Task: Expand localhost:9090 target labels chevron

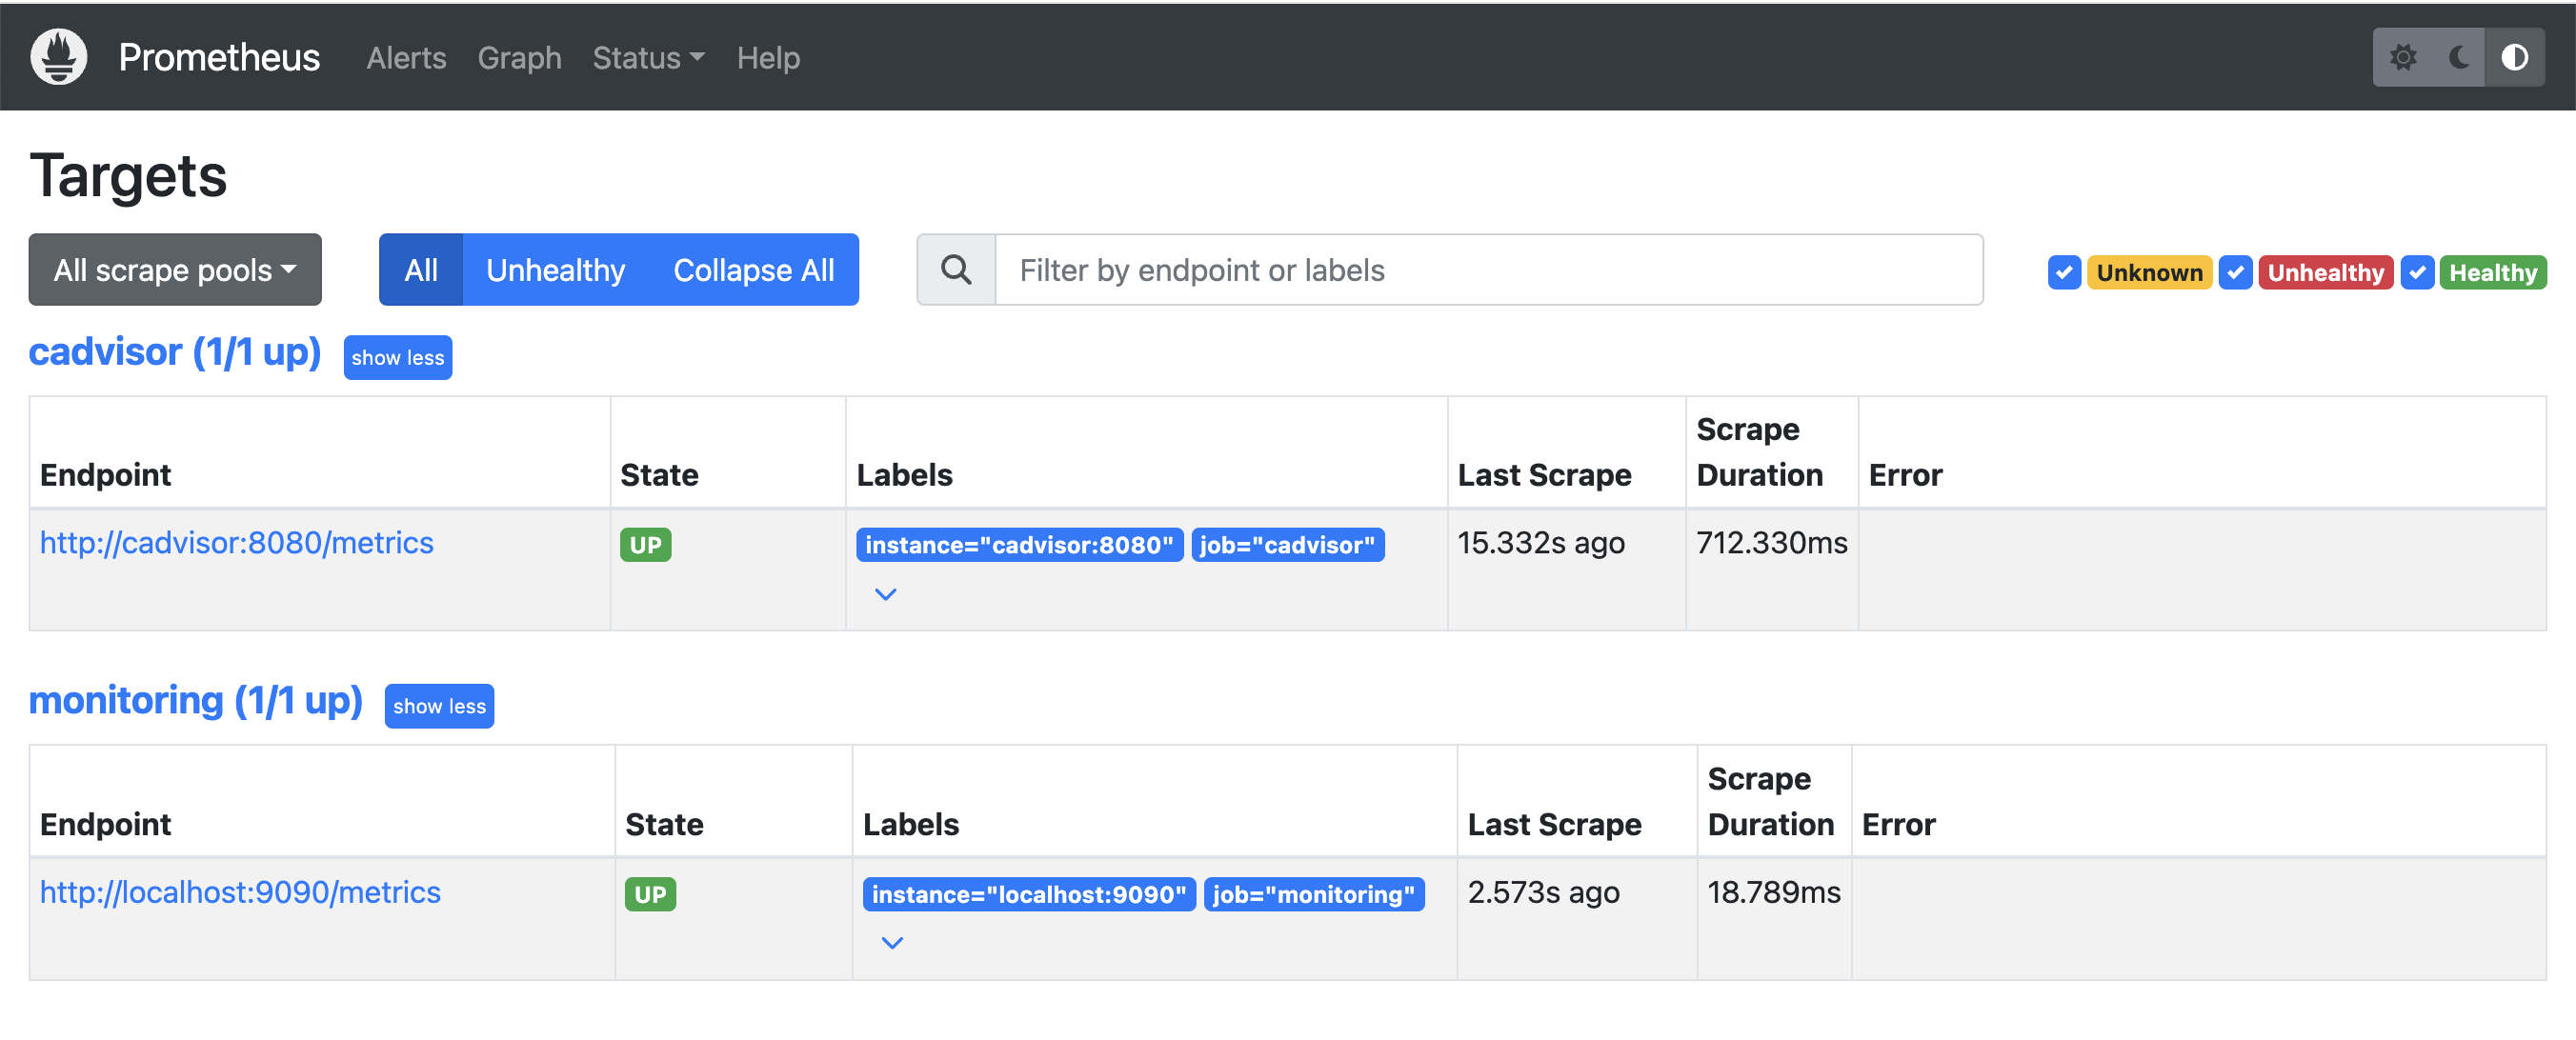Action: (892, 943)
